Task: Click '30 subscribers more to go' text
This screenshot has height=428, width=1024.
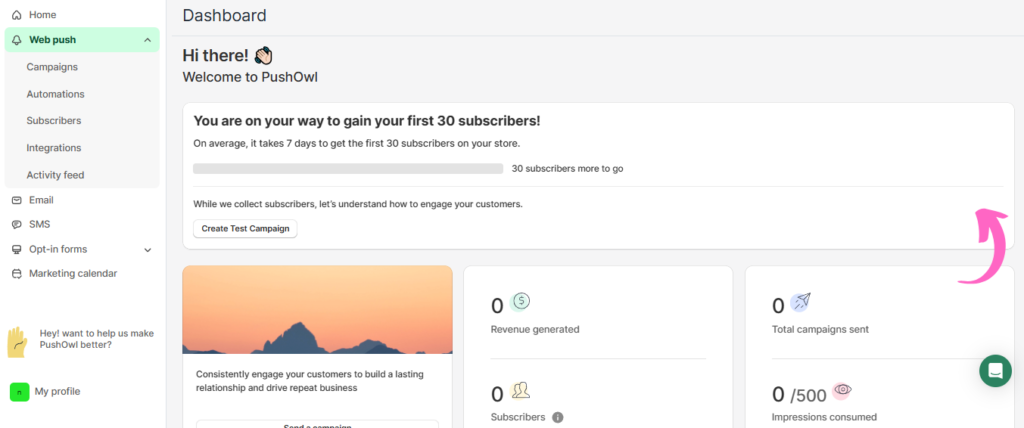Action: [x=568, y=169]
